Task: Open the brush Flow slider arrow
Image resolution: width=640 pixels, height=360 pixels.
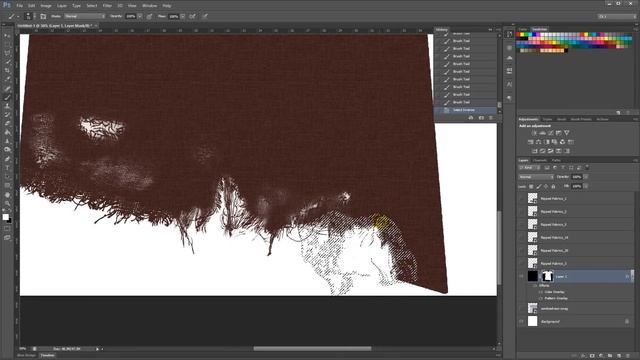Action: (183, 16)
